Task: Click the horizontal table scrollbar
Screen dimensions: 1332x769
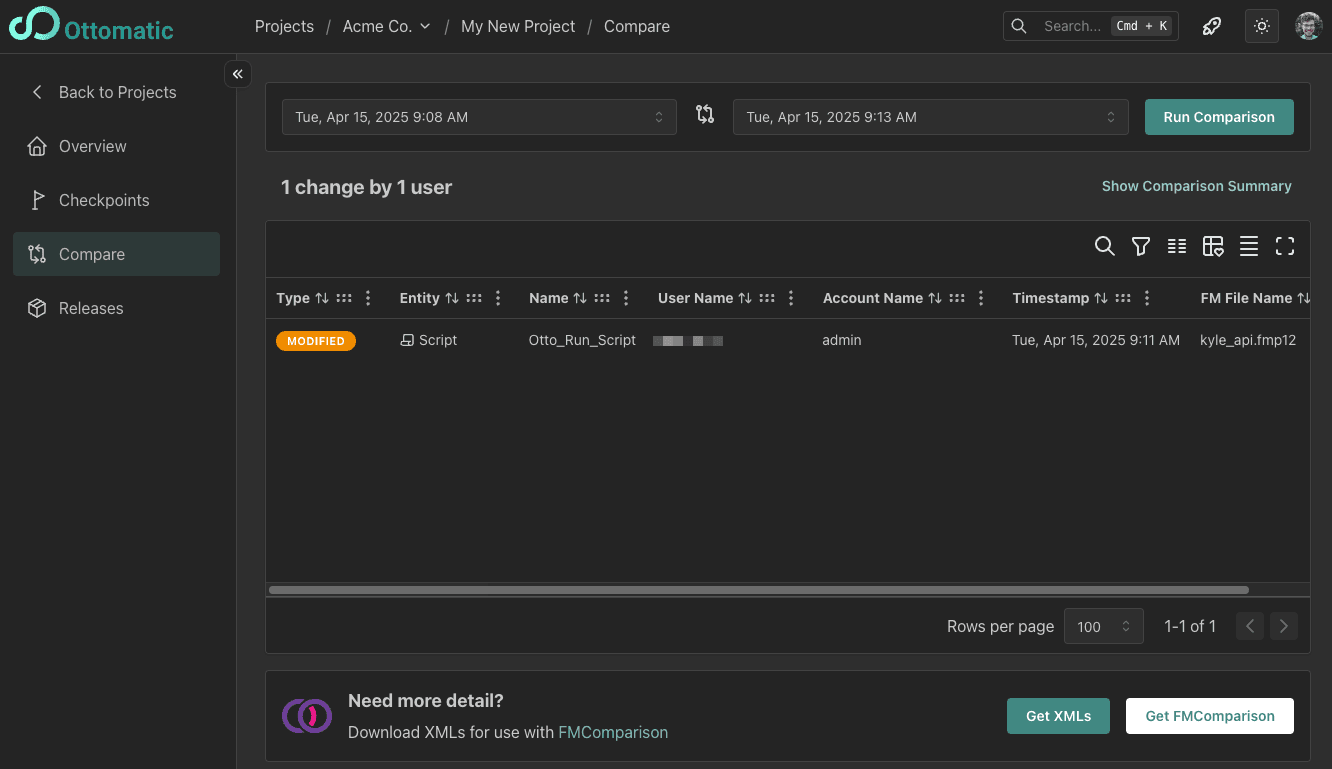Action: 758,590
